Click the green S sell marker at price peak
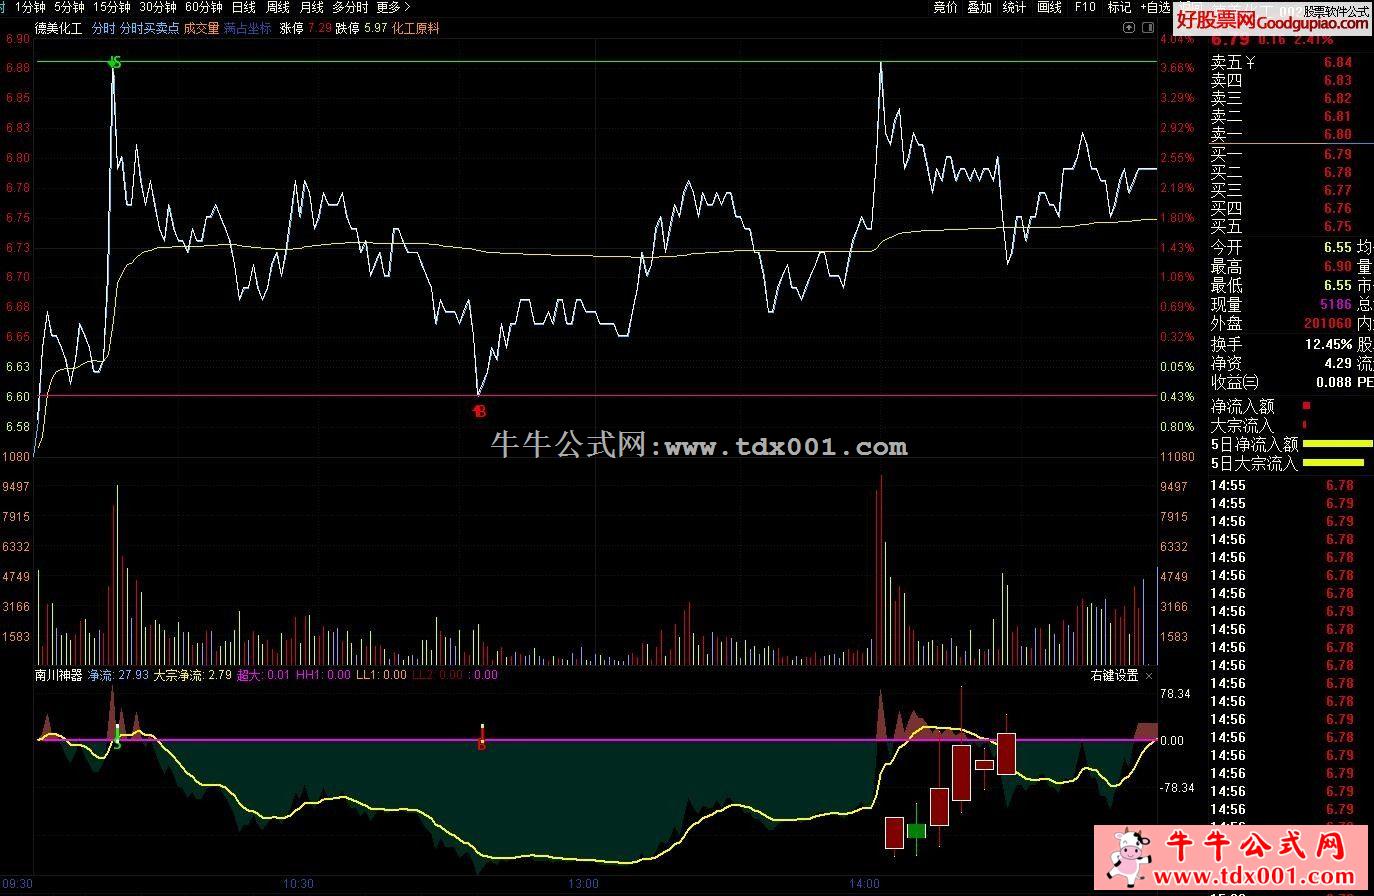This screenshot has height=896, width=1374. coord(115,63)
